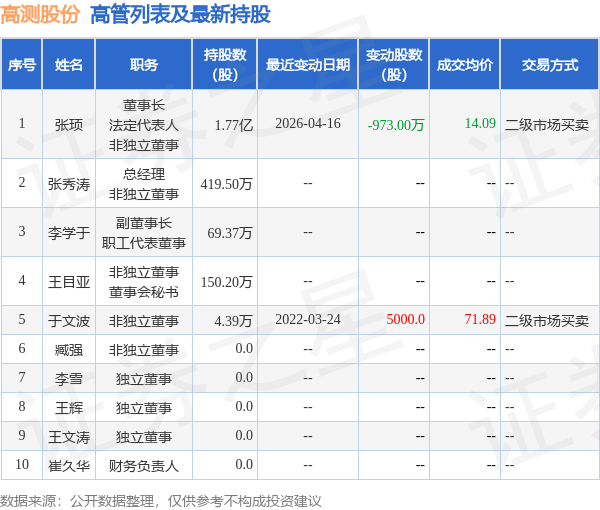Image resolution: width=600 pixels, height=510 pixels.
Task: Click the position 职工代表董事
Action: 144,243
